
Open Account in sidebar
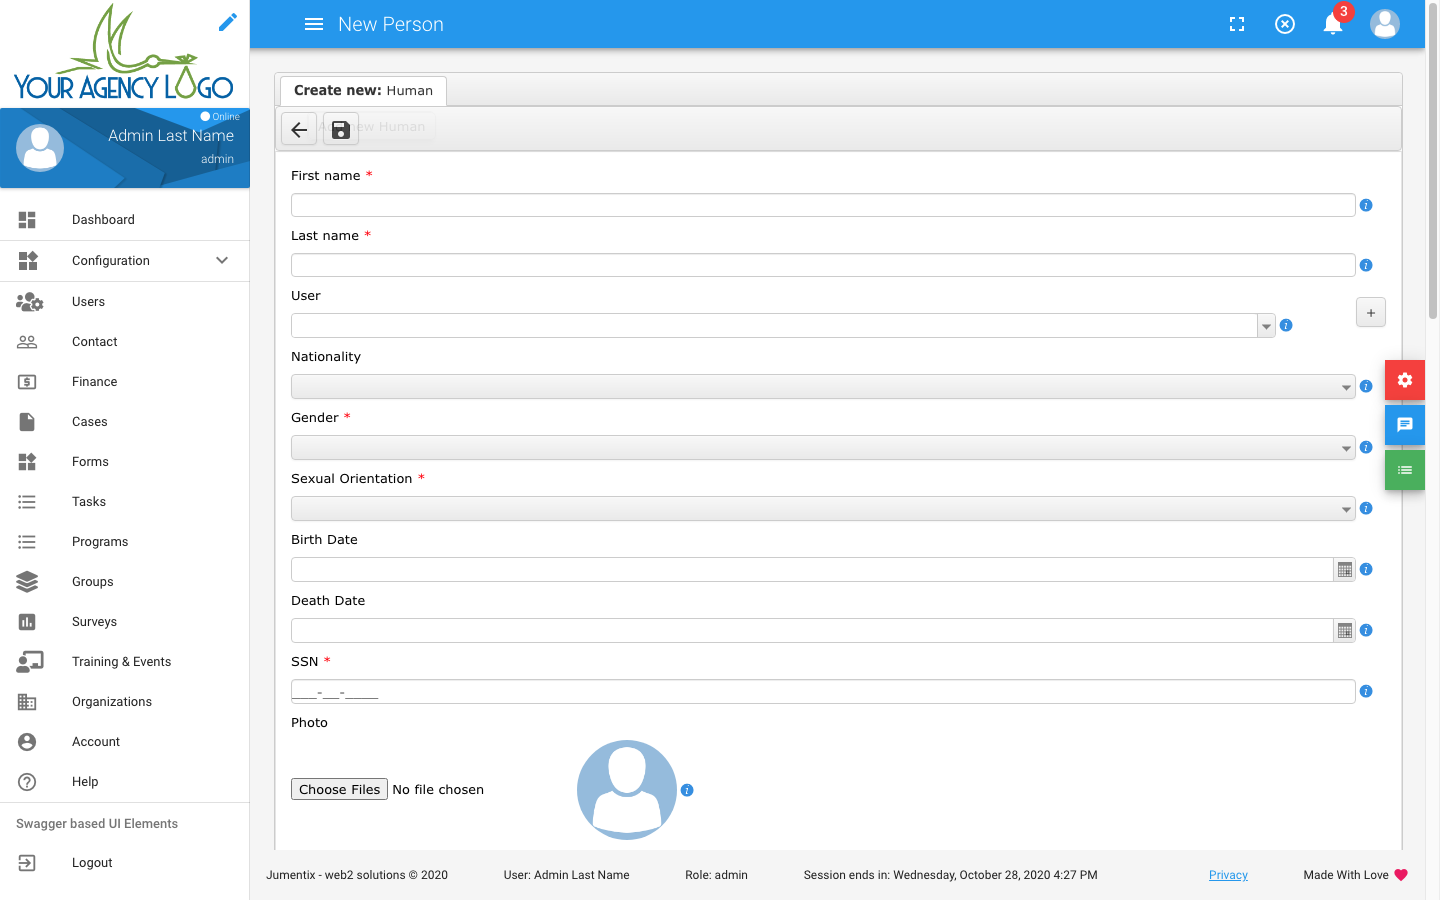[x=125, y=742]
